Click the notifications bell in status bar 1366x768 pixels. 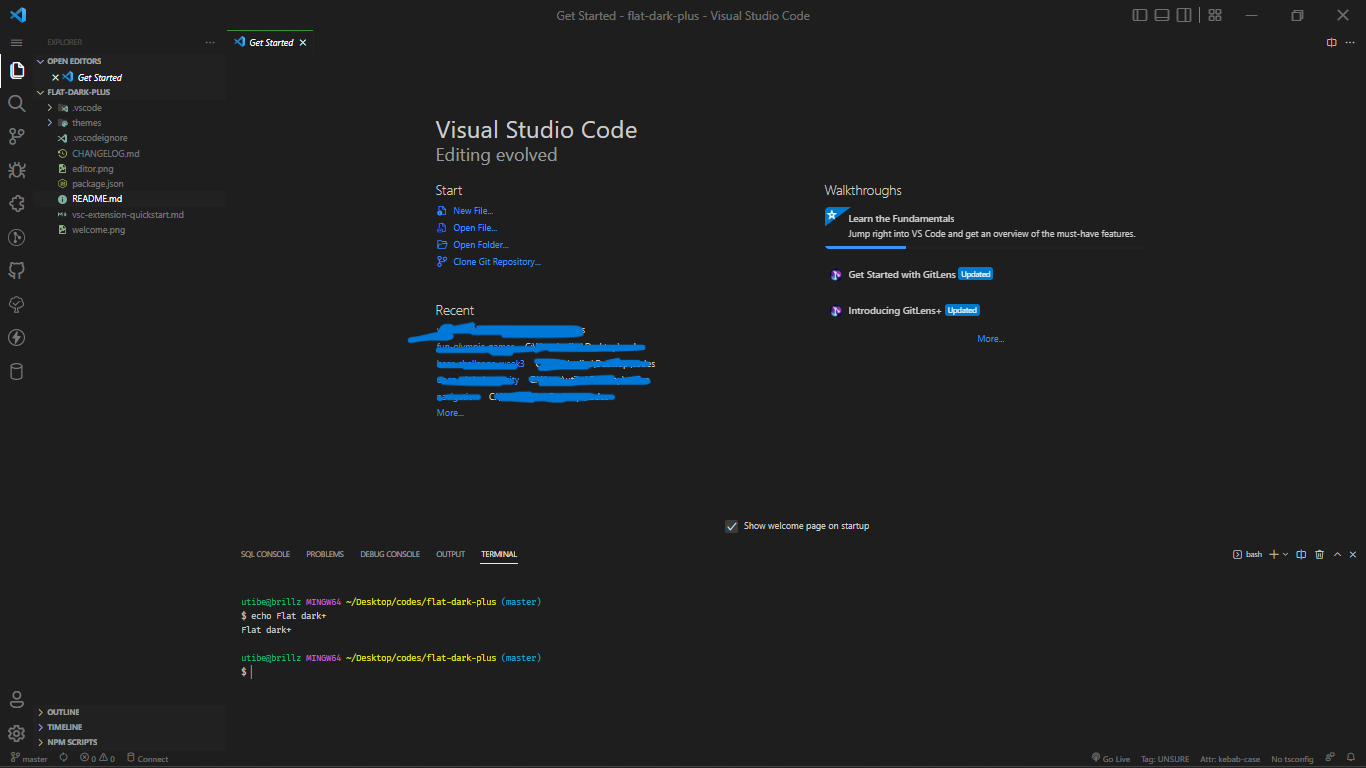click(x=1351, y=758)
